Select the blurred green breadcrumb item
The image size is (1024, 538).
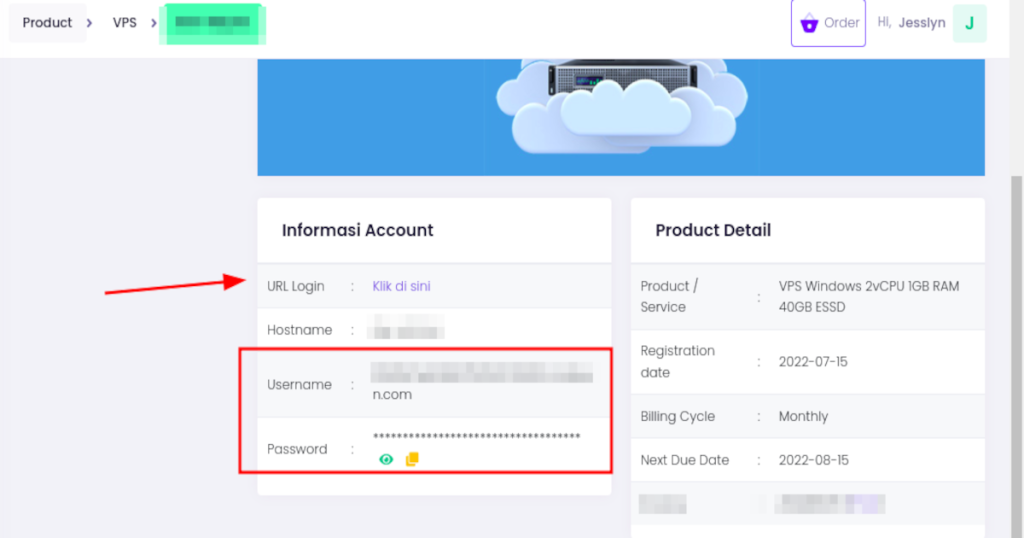click(x=212, y=24)
